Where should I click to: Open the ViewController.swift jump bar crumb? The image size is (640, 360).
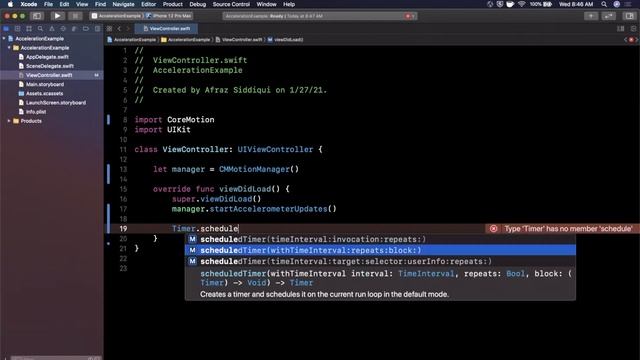pos(239,40)
